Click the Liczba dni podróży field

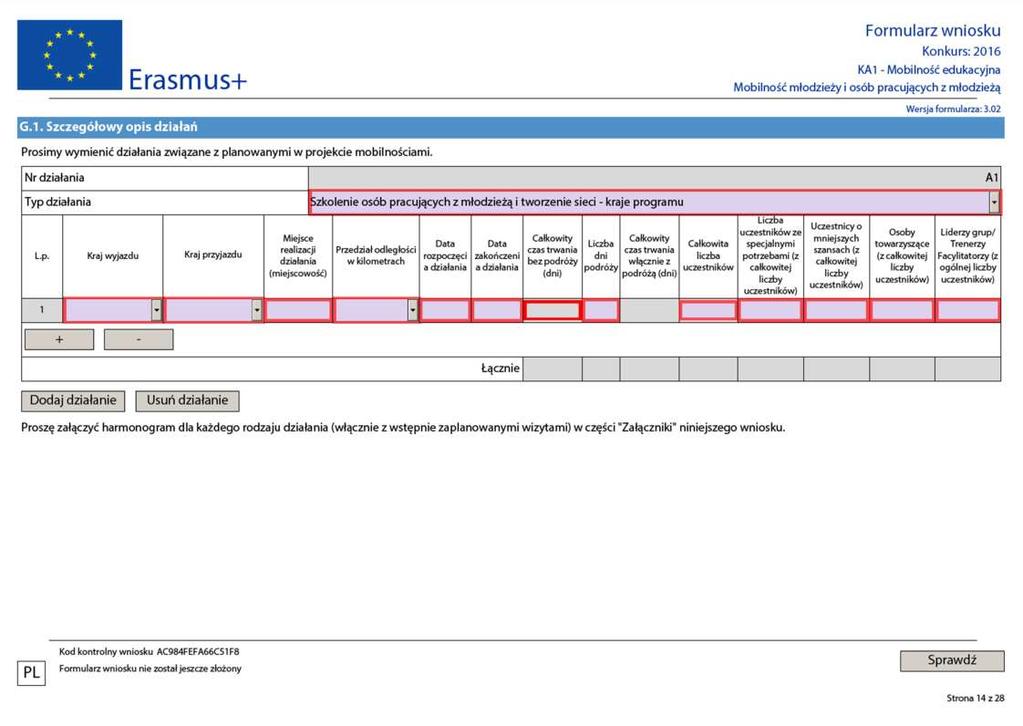tap(601, 310)
